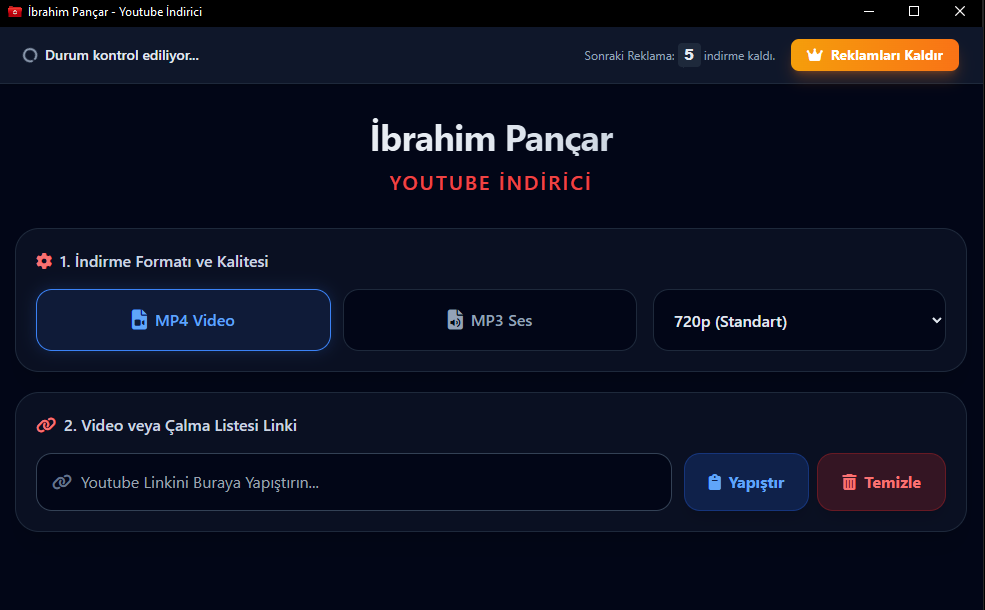
Task: Click the status spinner next to "Durum kontrol ediliyor..."
Action: point(30,56)
